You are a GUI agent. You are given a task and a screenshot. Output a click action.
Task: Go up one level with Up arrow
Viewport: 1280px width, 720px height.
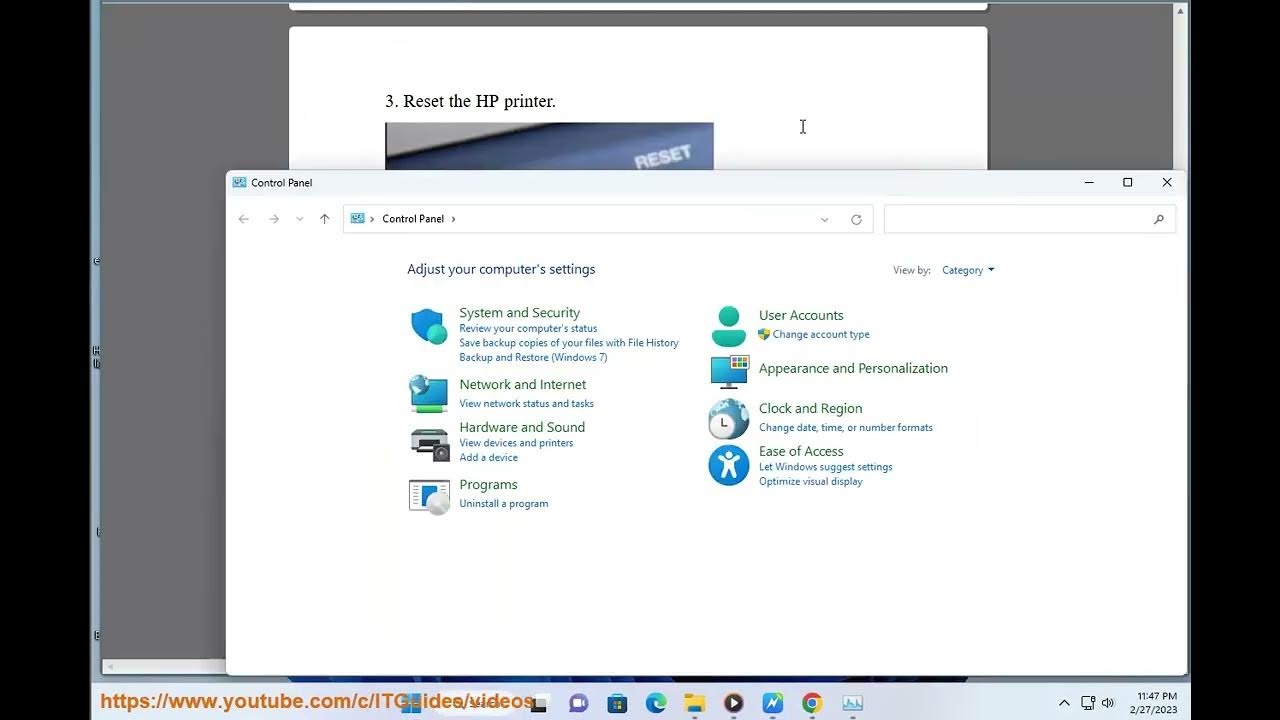(324, 219)
